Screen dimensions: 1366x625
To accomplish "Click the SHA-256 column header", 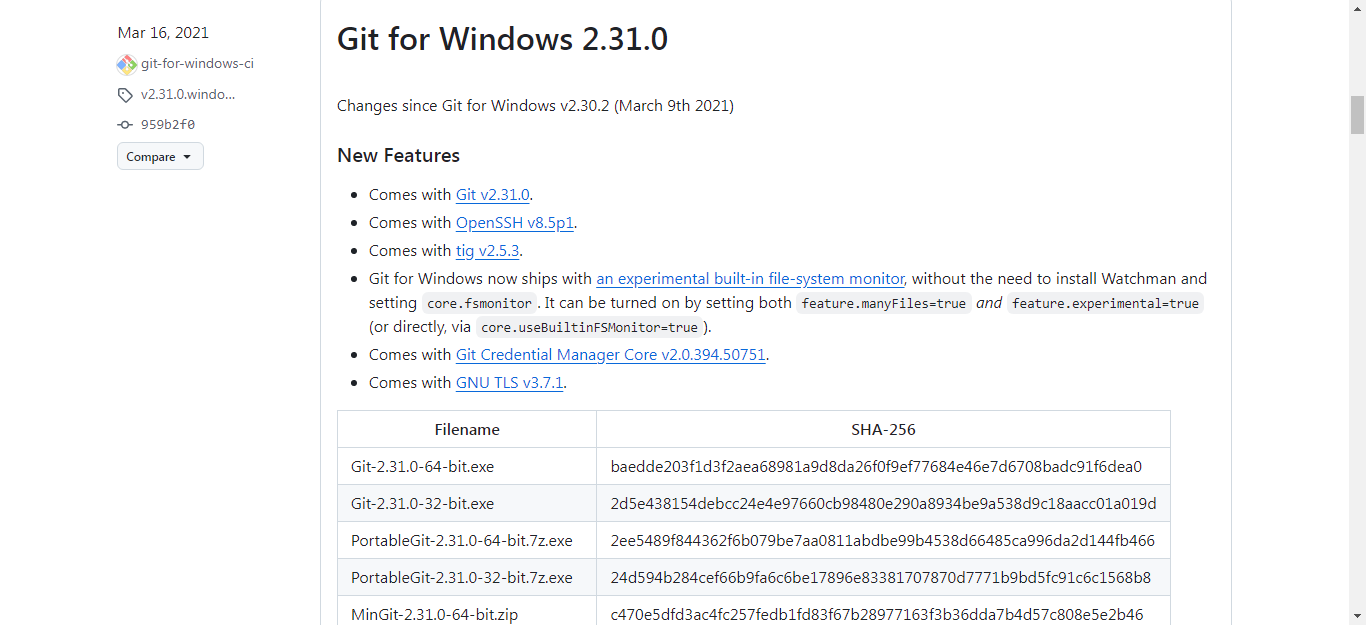I will coord(883,429).
